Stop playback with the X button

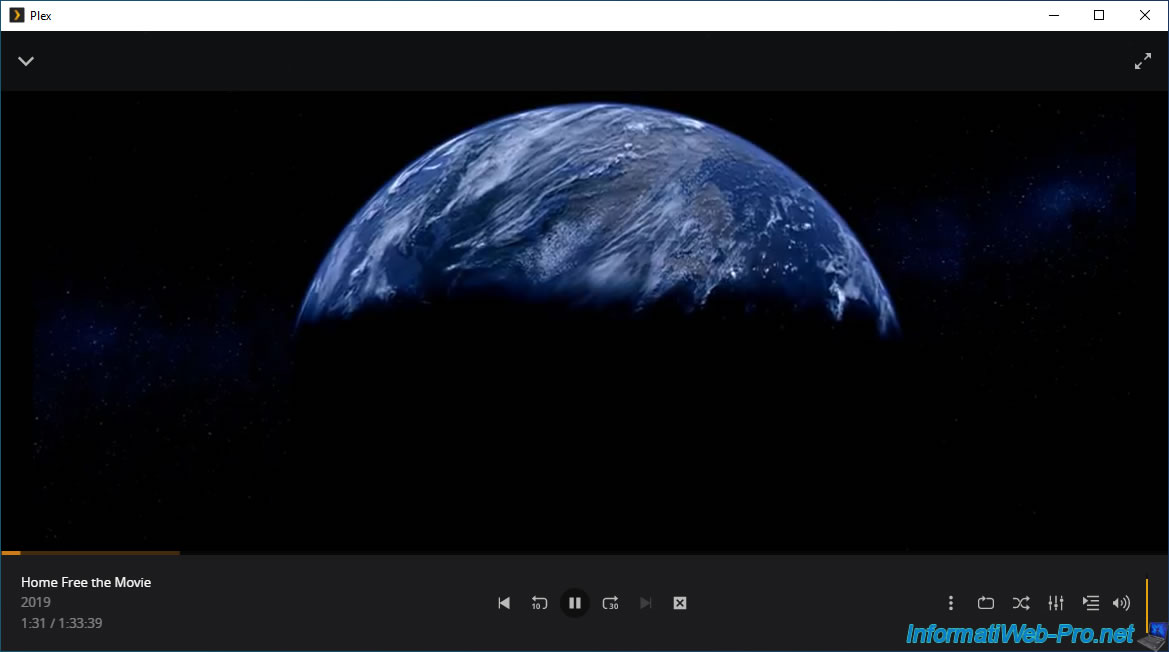pos(680,603)
